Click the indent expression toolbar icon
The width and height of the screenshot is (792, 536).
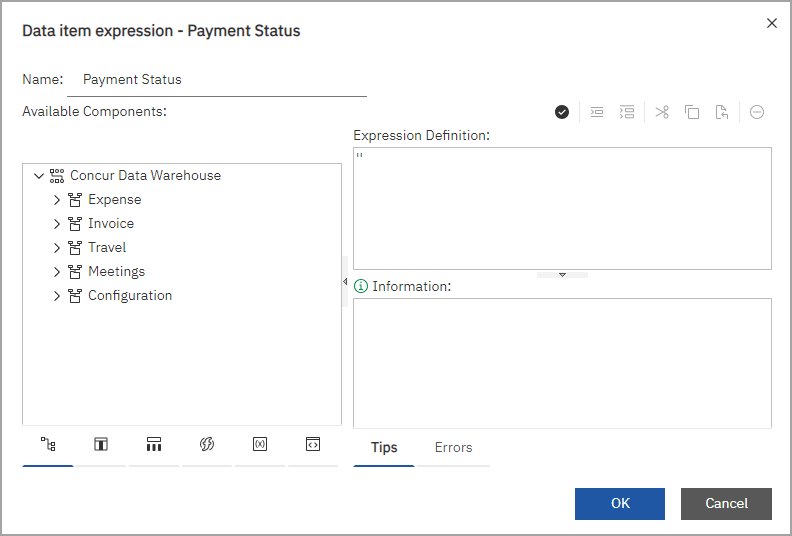(x=597, y=112)
